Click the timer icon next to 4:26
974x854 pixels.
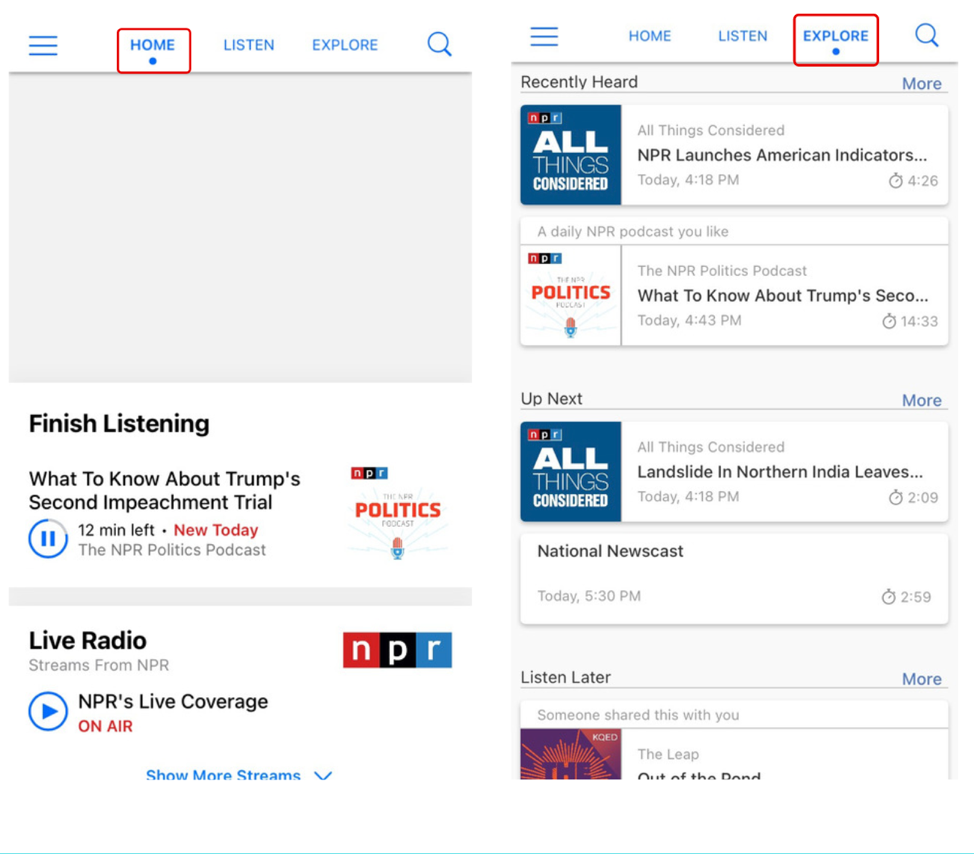pyautogui.click(x=895, y=181)
